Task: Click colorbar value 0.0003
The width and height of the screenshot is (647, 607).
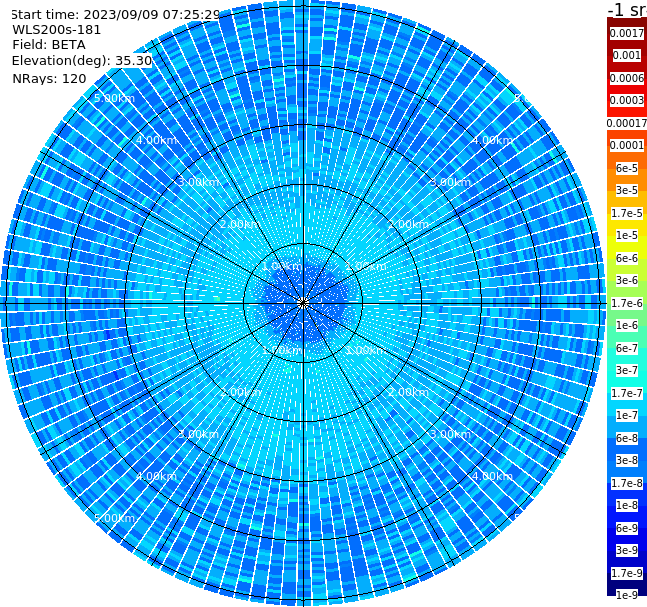Action: tap(627, 100)
